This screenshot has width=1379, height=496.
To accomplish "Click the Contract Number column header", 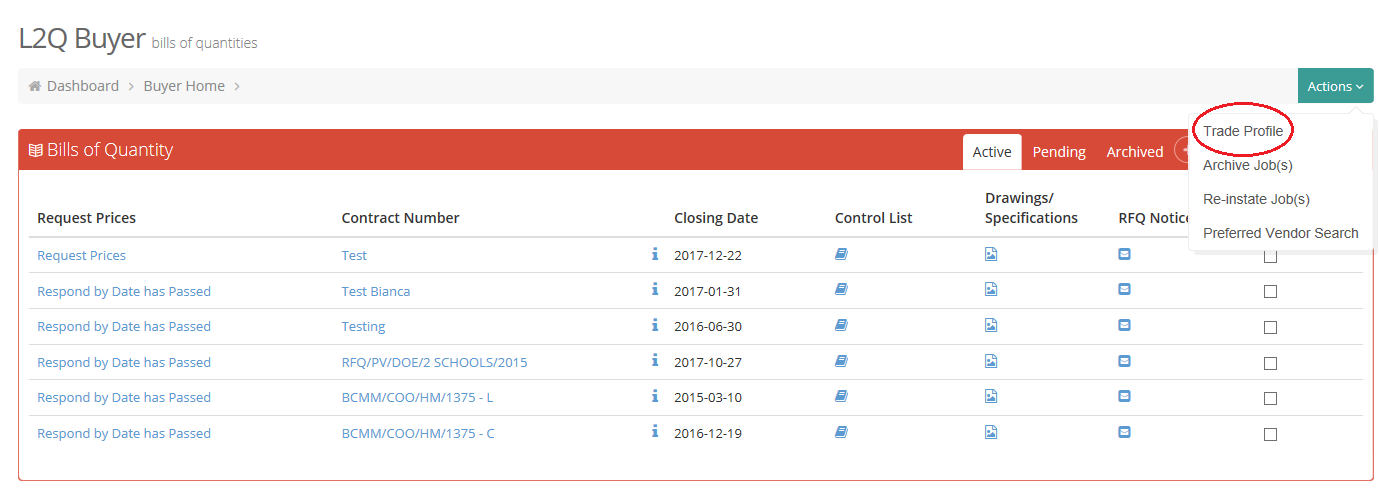I will (x=400, y=217).
